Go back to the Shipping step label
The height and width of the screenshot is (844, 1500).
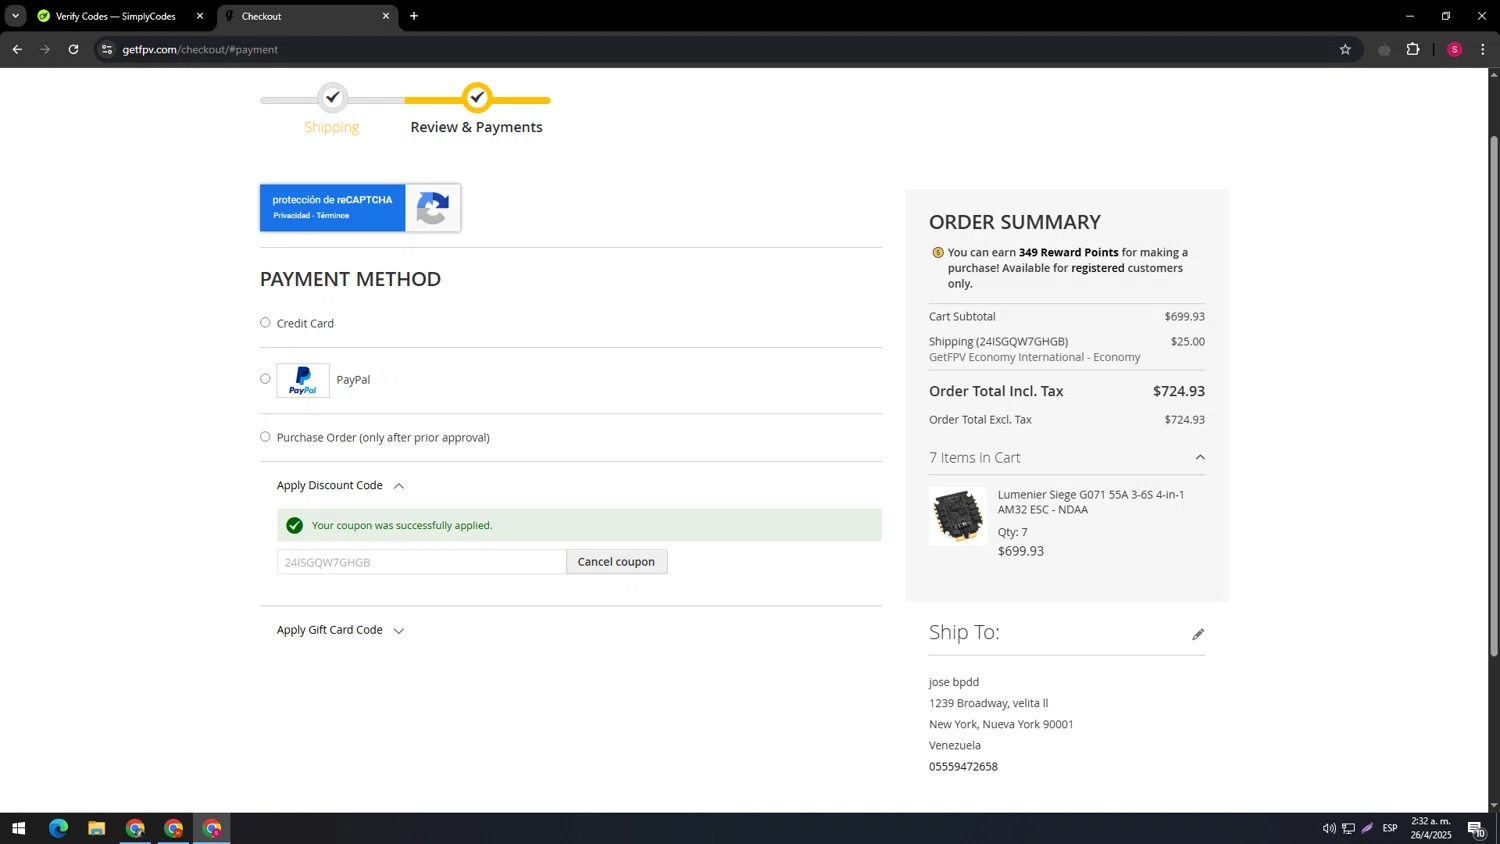pos(332,127)
